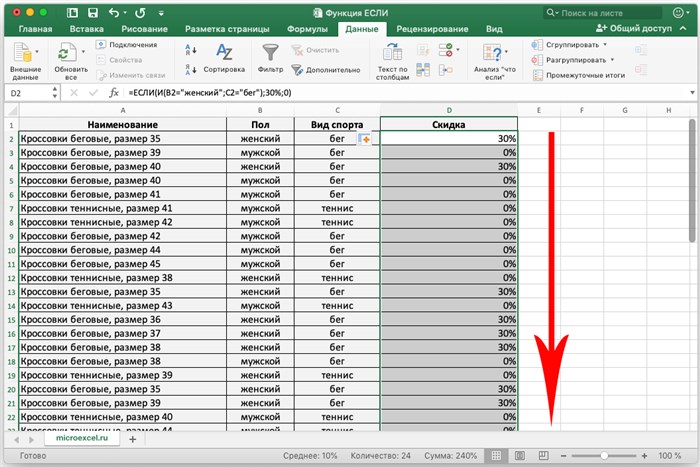
Task: Open the Рисование tab
Action: (x=144, y=29)
